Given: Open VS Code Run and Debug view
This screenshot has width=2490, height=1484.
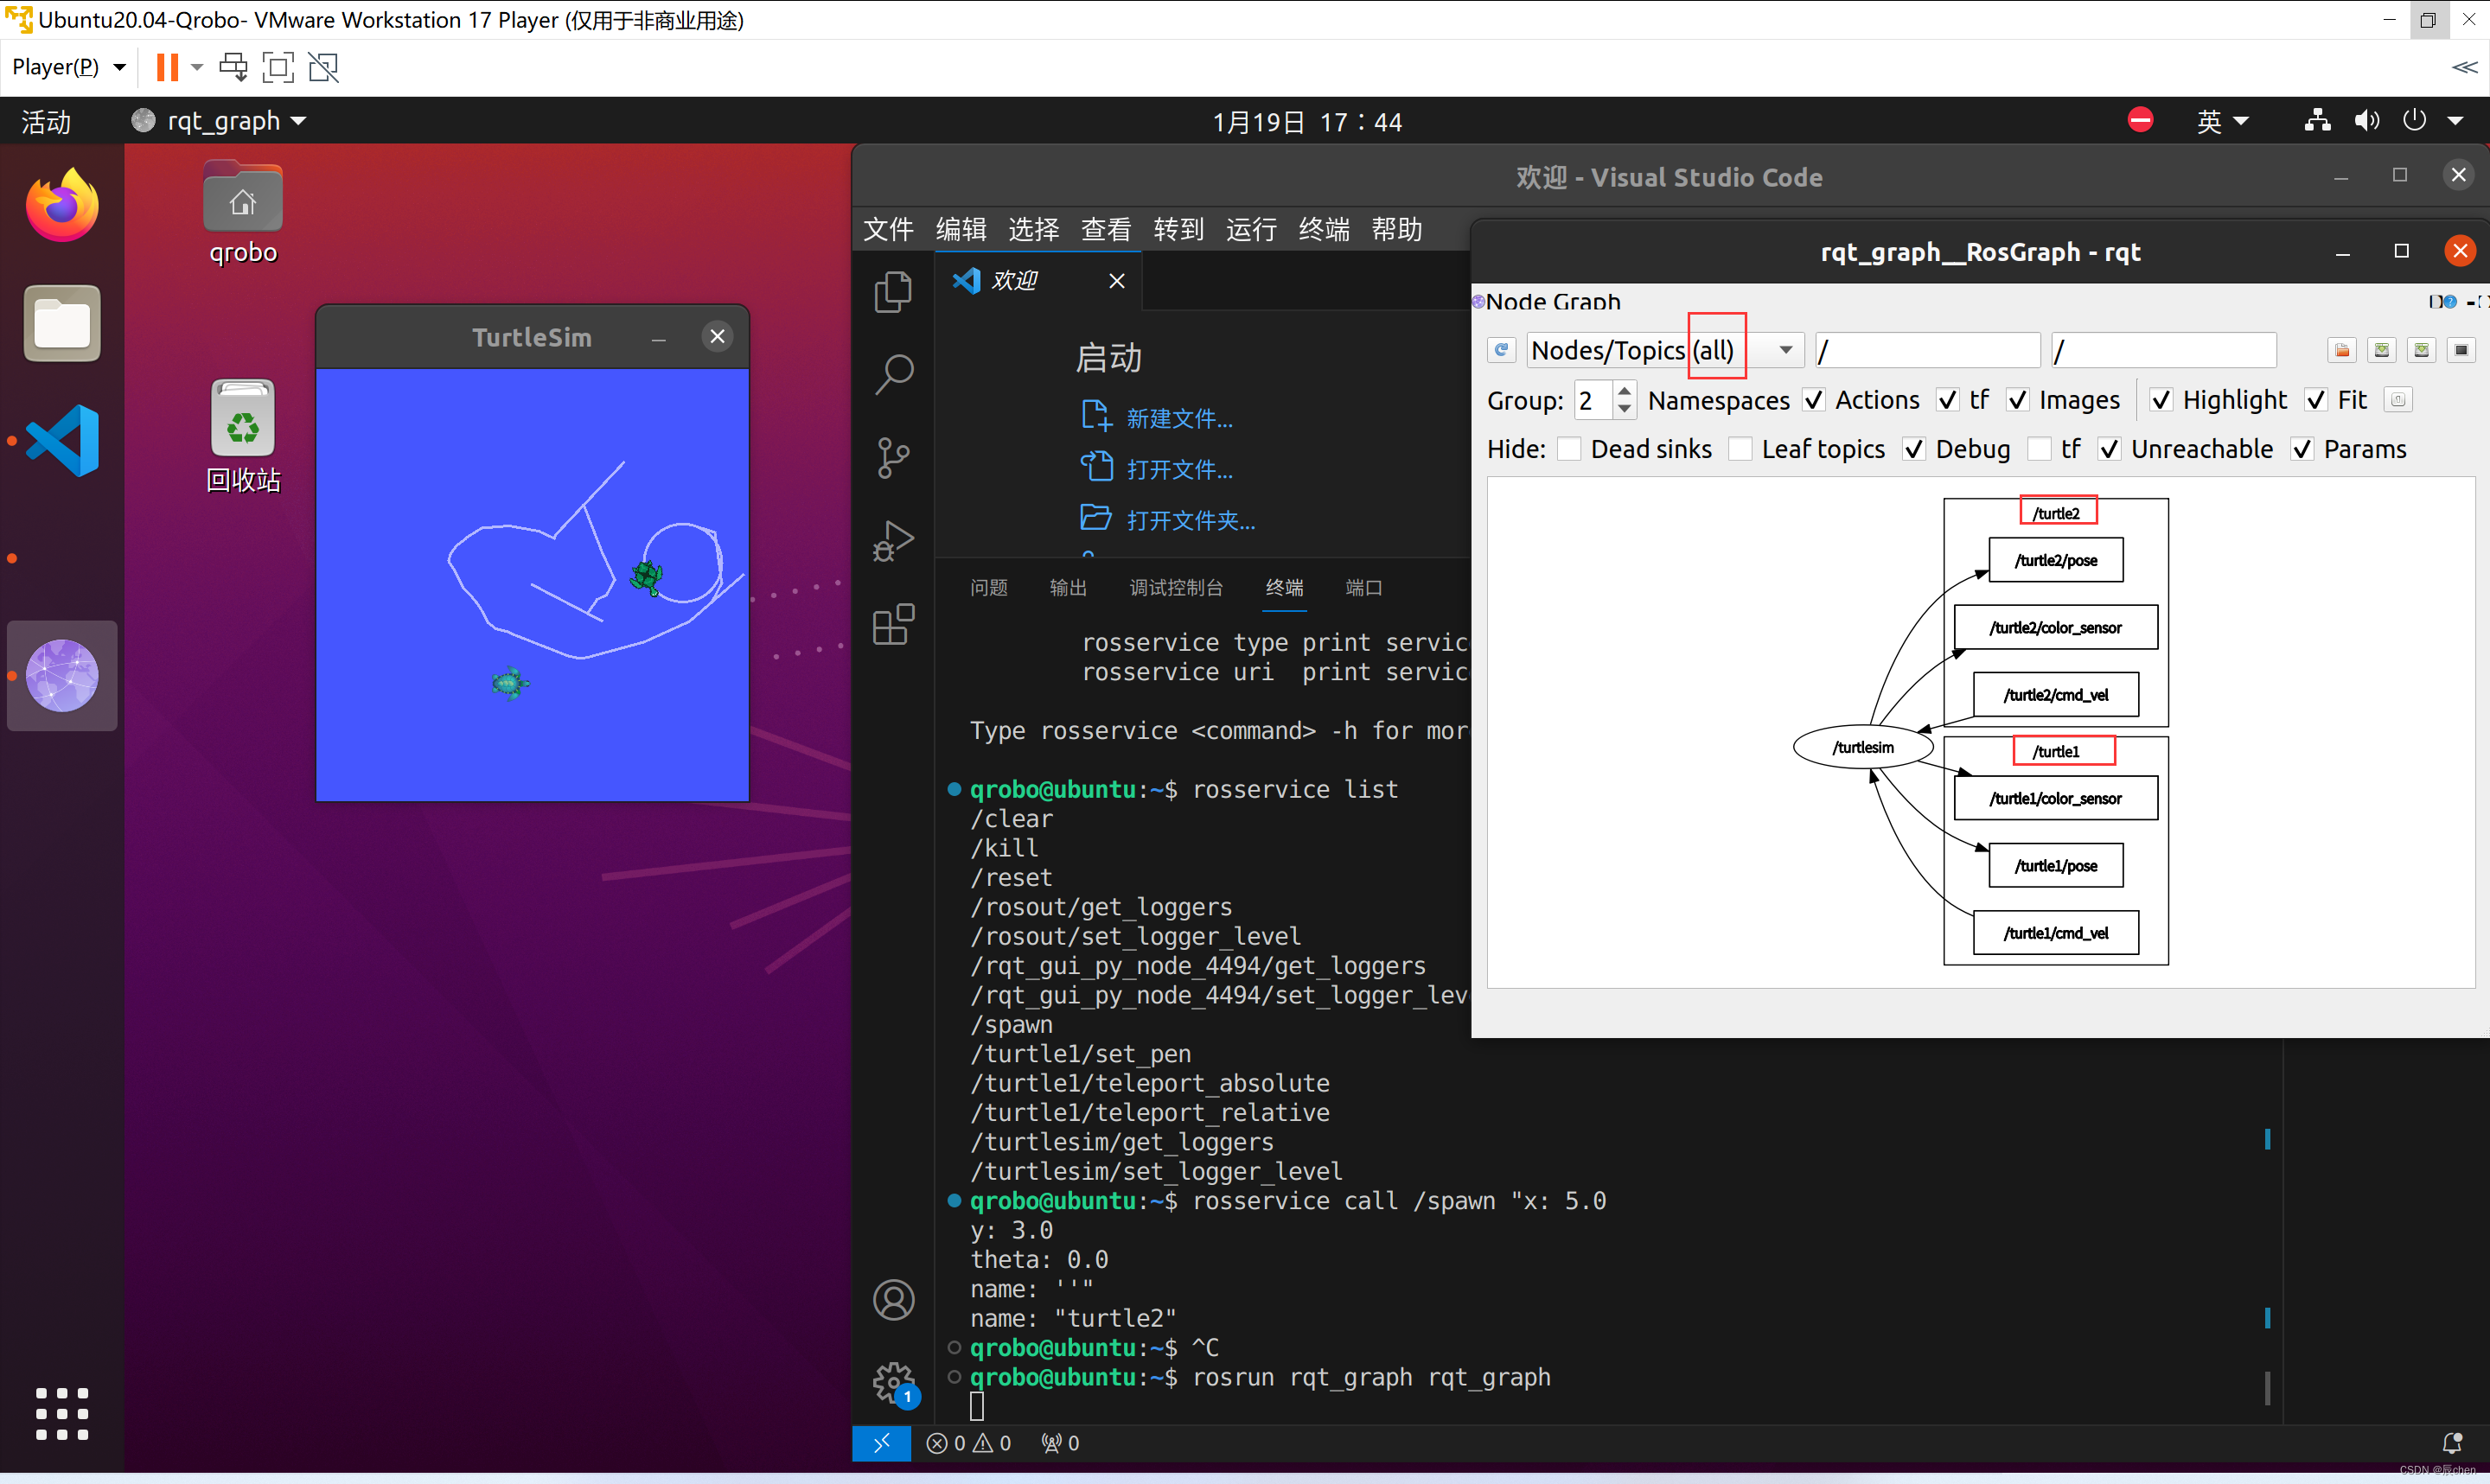Looking at the screenshot, I should pyautogui.click(x=893, y=542).
